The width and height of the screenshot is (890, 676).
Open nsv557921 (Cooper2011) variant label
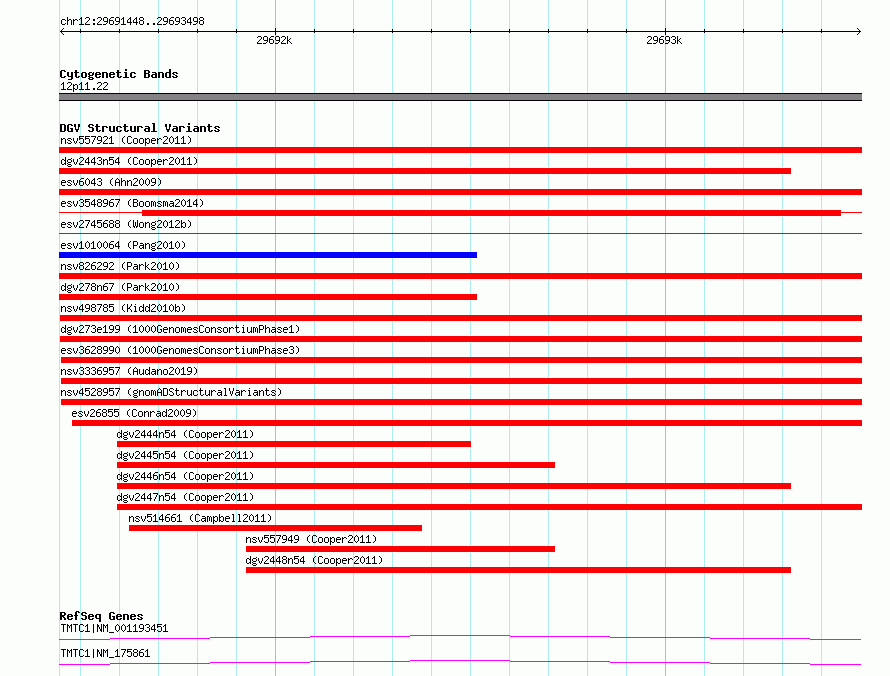click(126, 140)
